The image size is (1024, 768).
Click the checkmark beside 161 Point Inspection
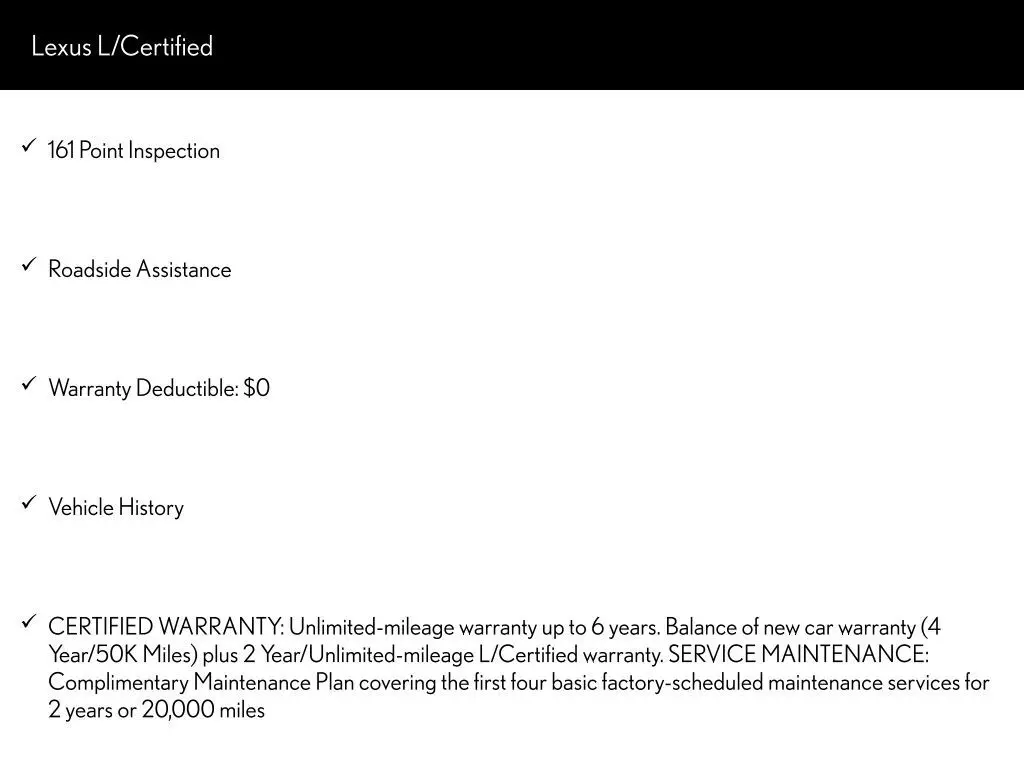(29, 146)
